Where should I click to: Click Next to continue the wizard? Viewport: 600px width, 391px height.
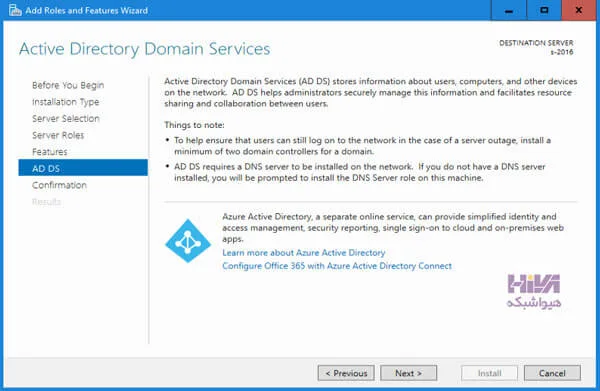point(408,373)
